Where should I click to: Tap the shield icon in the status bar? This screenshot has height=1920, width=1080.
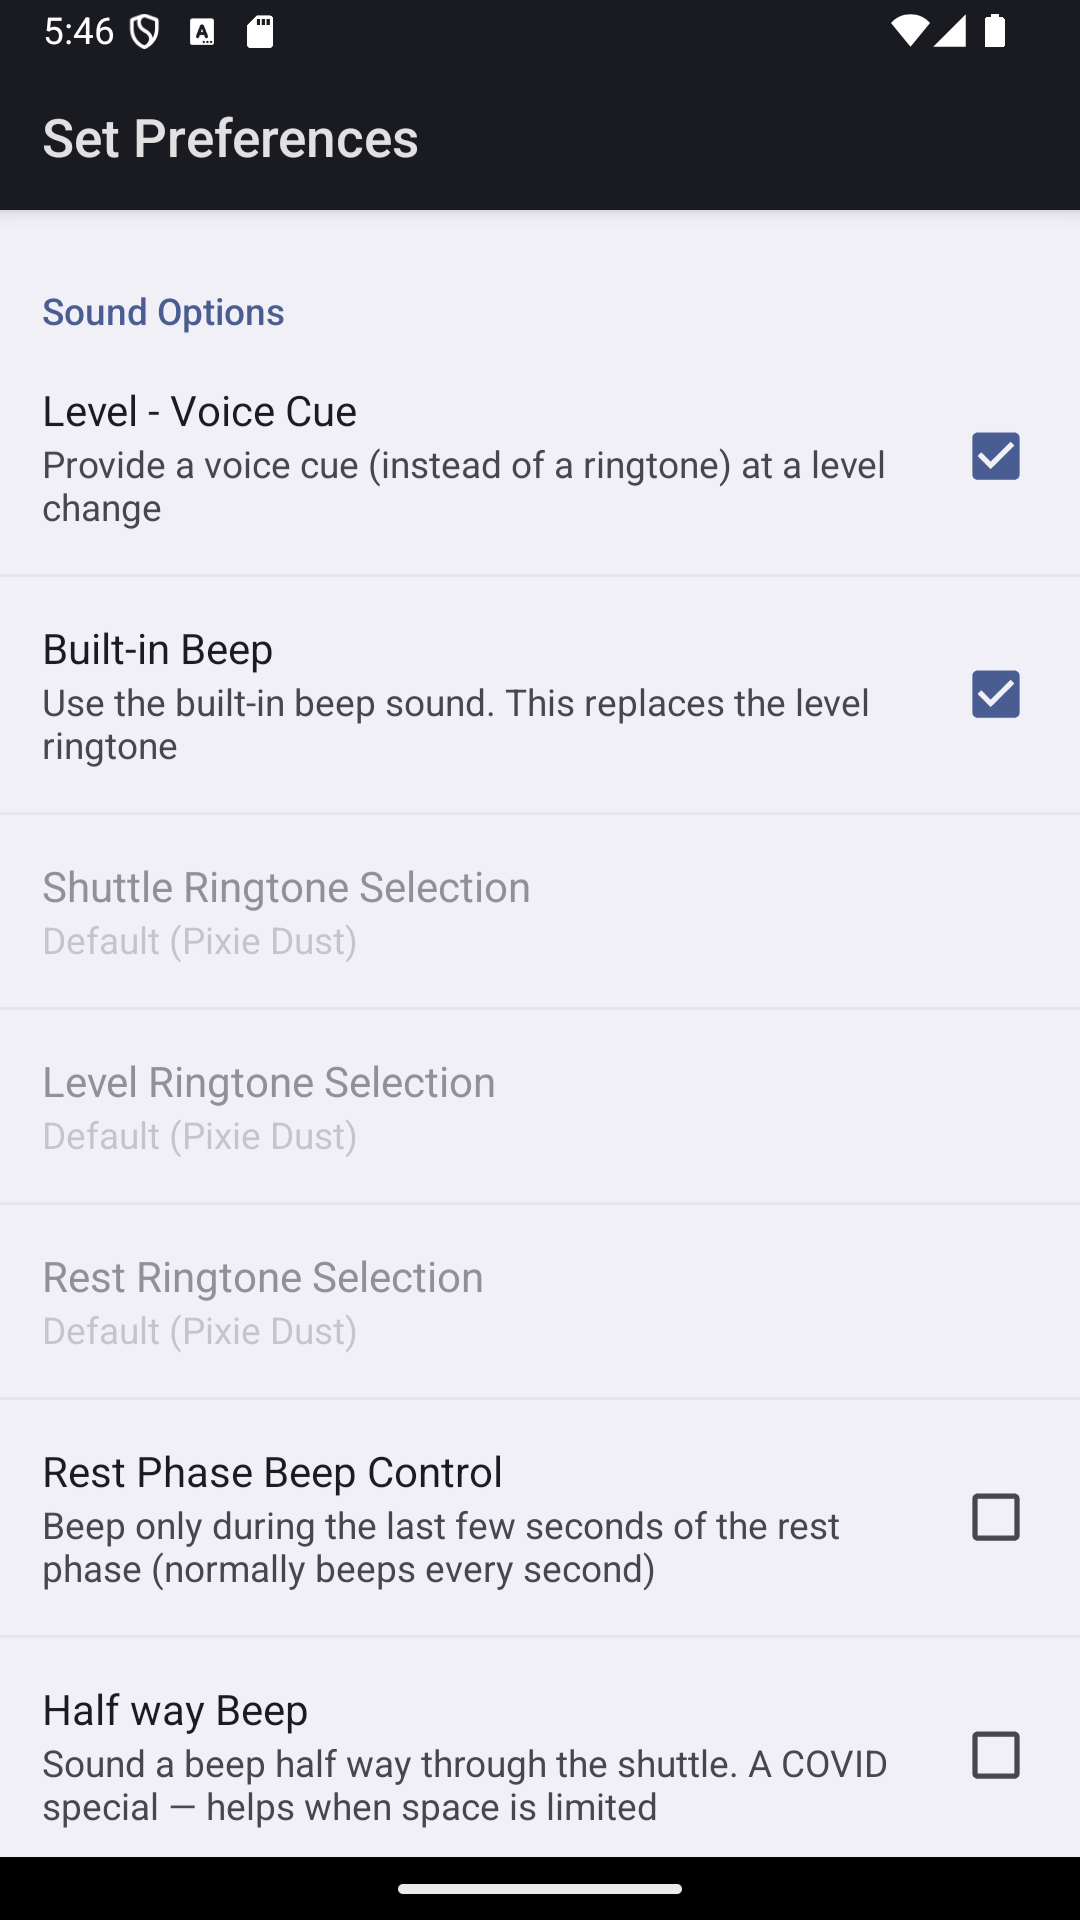tap(146, 33)
